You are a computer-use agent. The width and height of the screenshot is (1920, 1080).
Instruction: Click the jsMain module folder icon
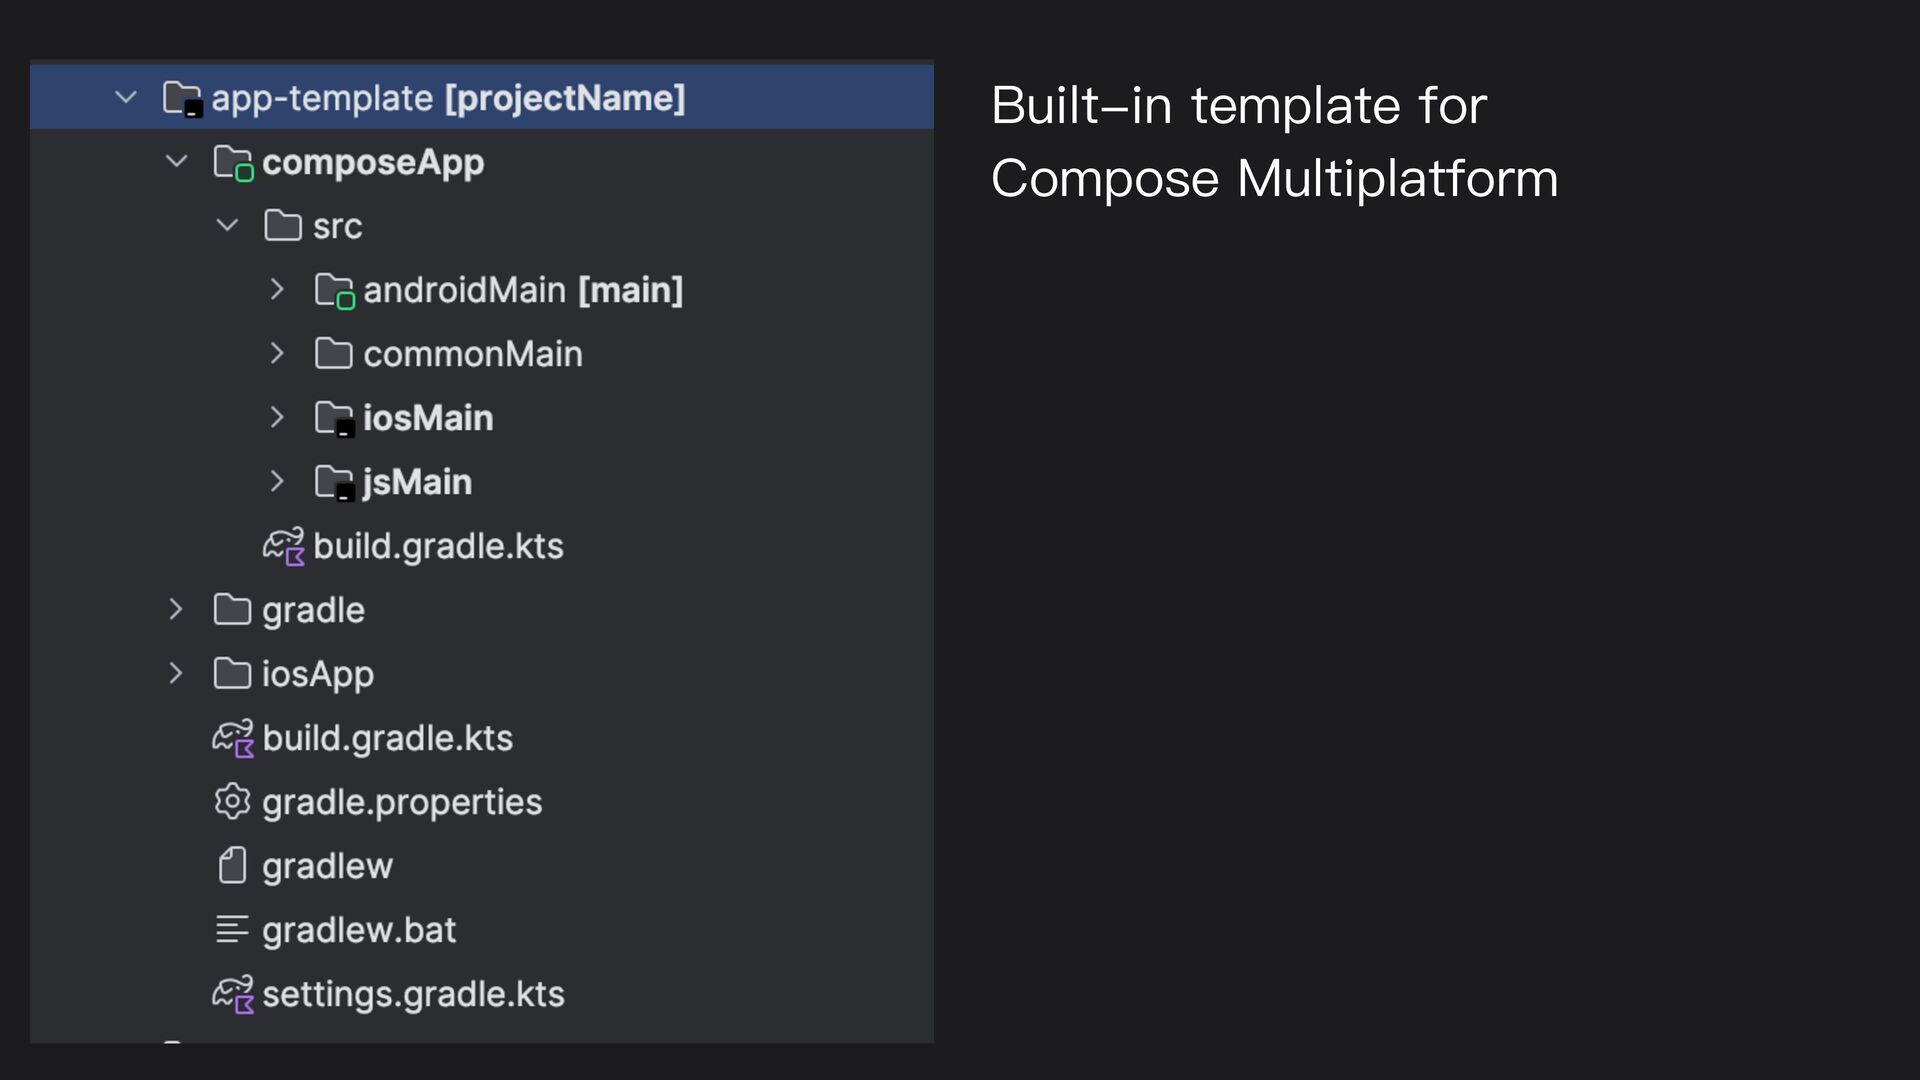pyautogui.click(x=335, y=483)
